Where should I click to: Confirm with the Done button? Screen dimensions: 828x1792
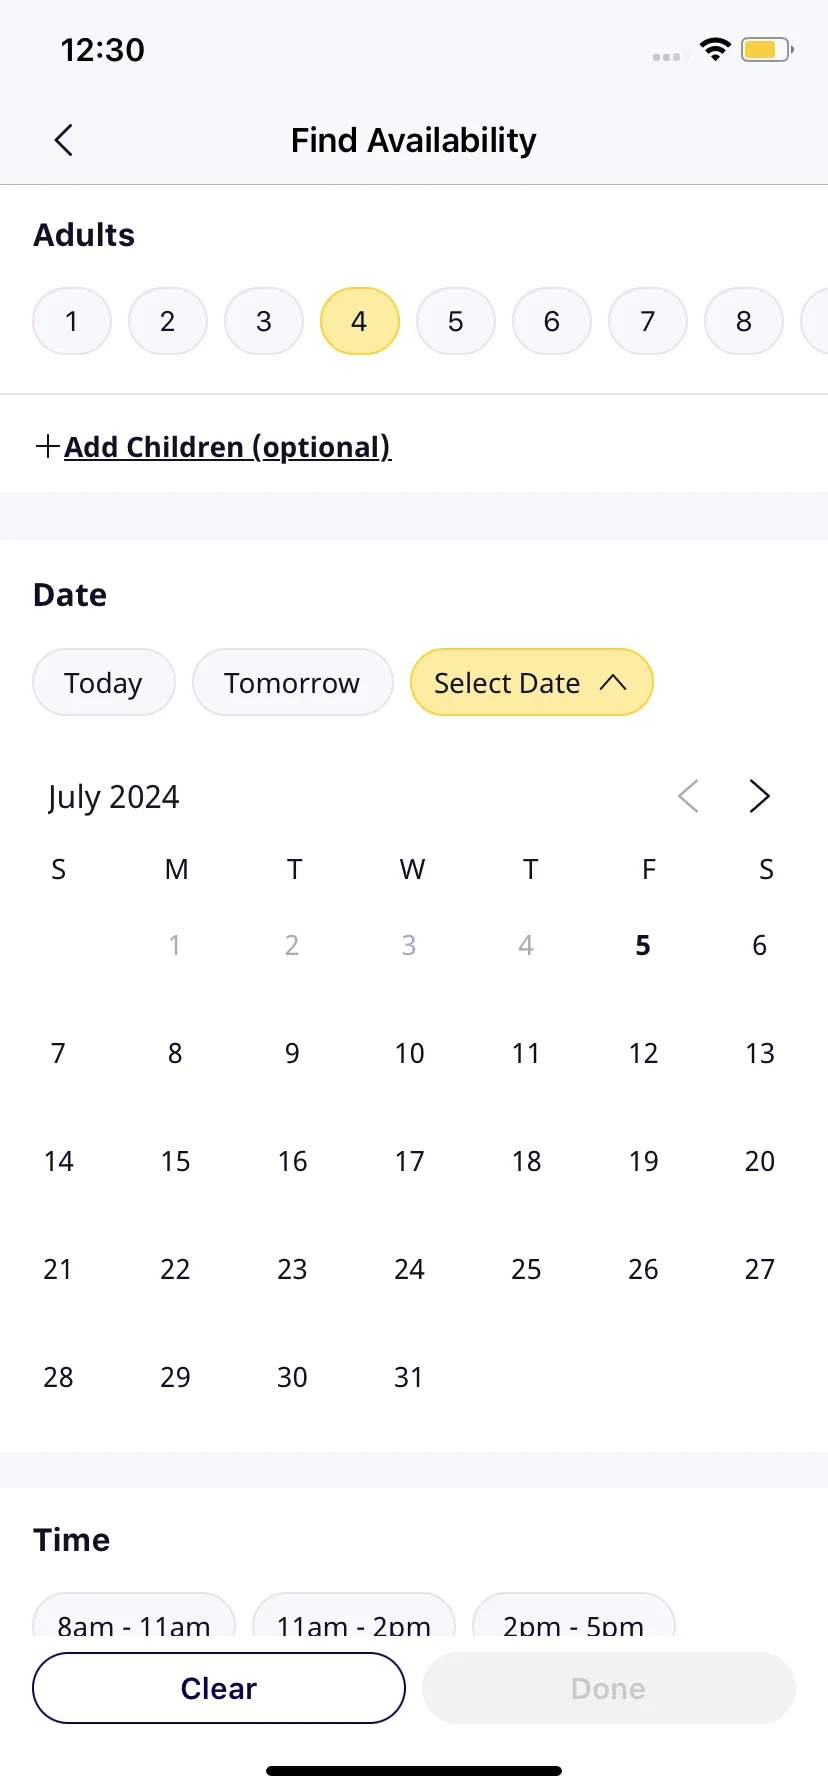pyautogui.click(x=608, y=1688)
